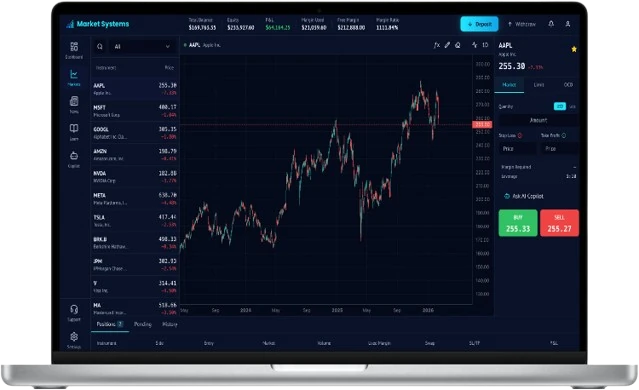
Task: Toggle the AAPL favorite star
Action: [x=574, y=49]
